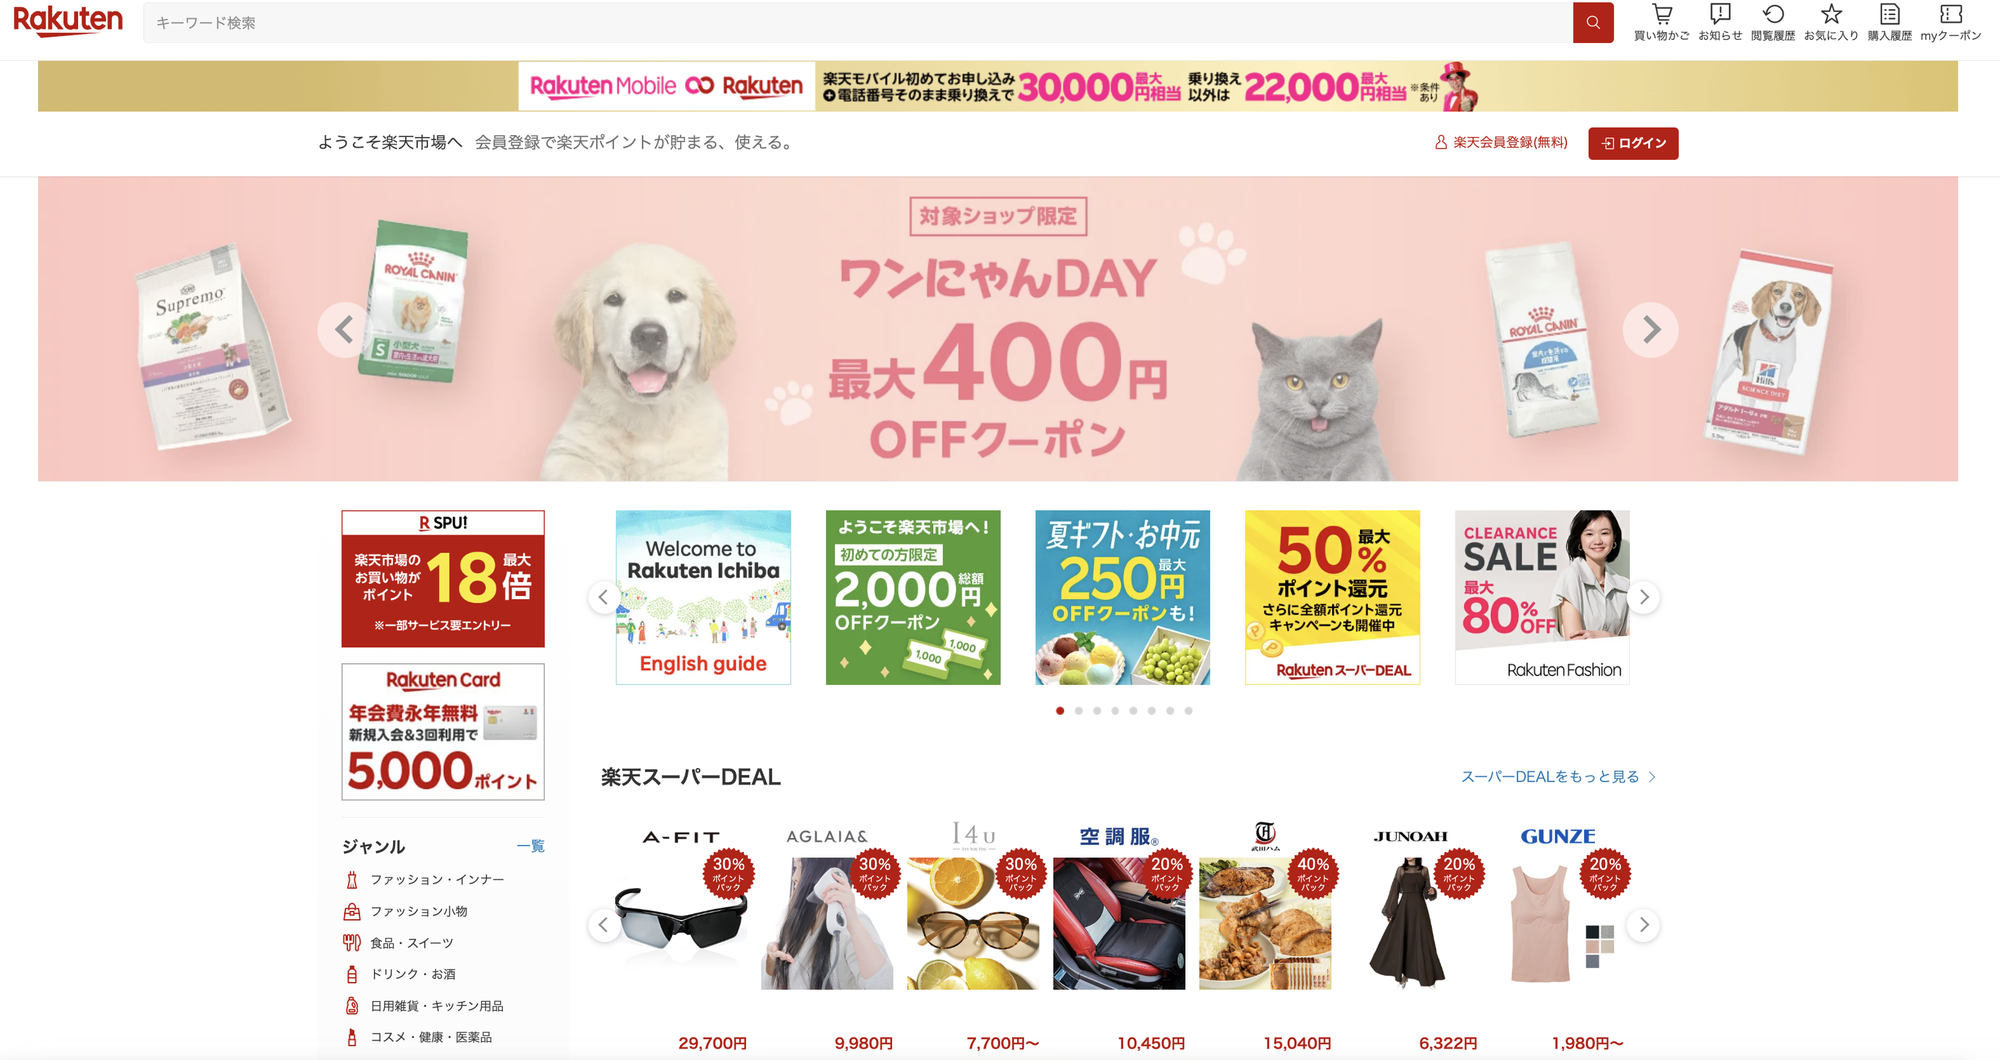
Task: Select the GUNZE camisole color swatches
Action: pyautogui.click(x=1599, y=946)
